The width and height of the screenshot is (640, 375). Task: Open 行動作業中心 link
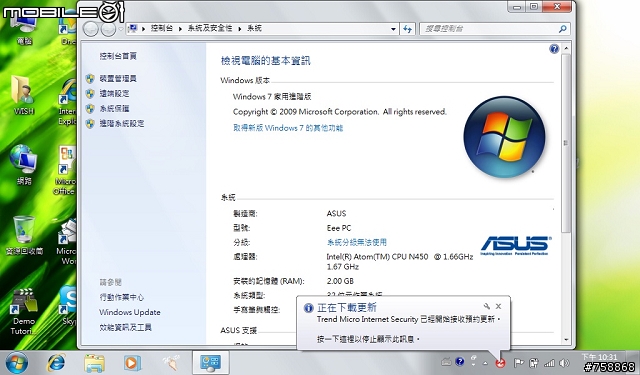point(122,297)
